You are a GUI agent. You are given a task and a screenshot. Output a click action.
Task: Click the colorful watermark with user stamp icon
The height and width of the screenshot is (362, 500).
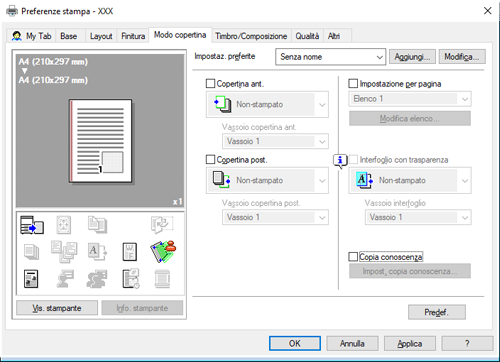pyautogui.click(x=163, y=251)
